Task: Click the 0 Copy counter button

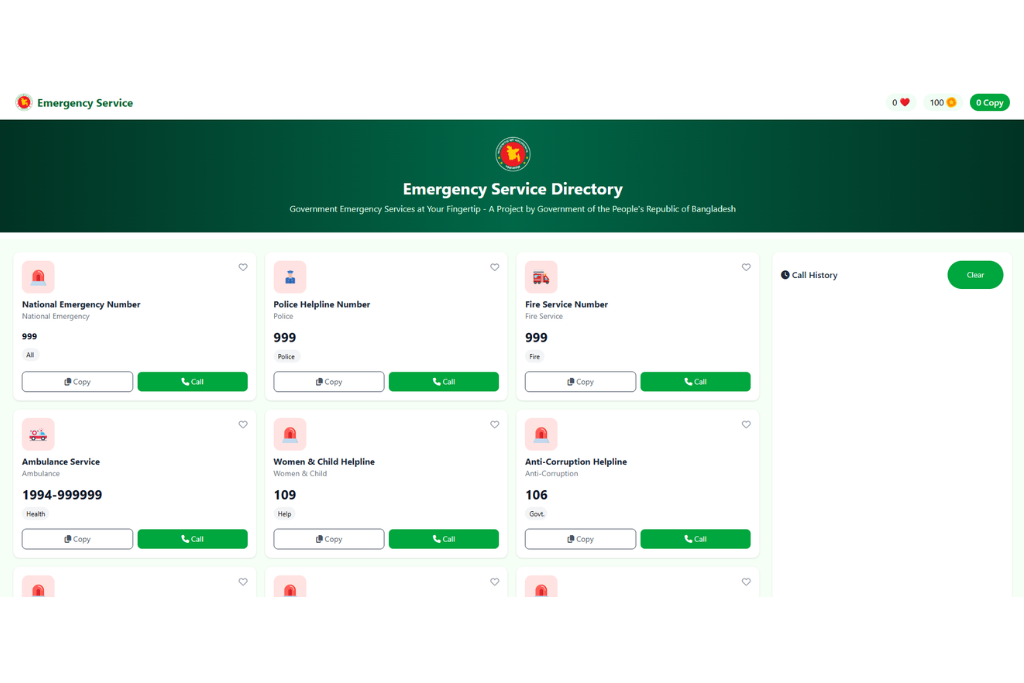Action: (x=989, y=102)
